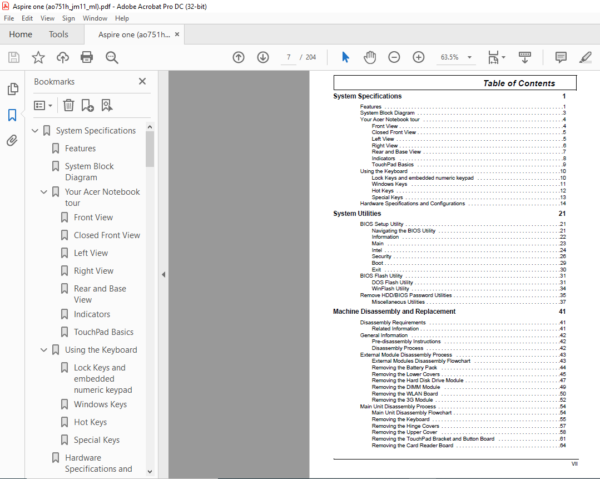This screenshot has height=479, width=600.
Task: Close the Aspire one document tab
Action: [x=177, y=34]
